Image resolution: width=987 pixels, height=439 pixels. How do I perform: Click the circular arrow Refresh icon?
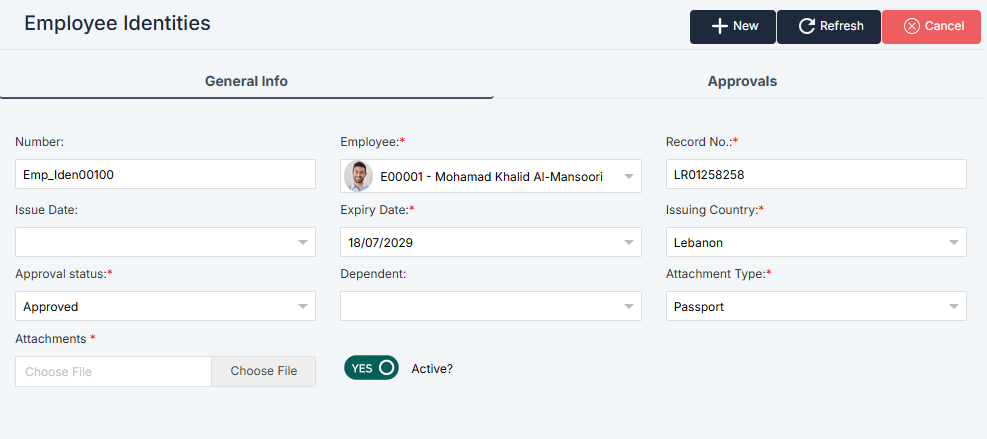pyautogui.click(x=807, y=27)
